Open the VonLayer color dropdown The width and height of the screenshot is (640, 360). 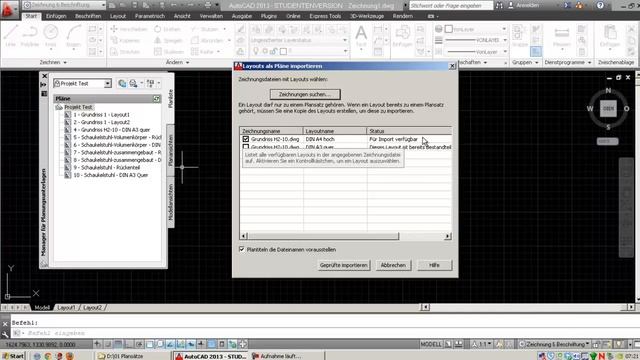point(476,29)
